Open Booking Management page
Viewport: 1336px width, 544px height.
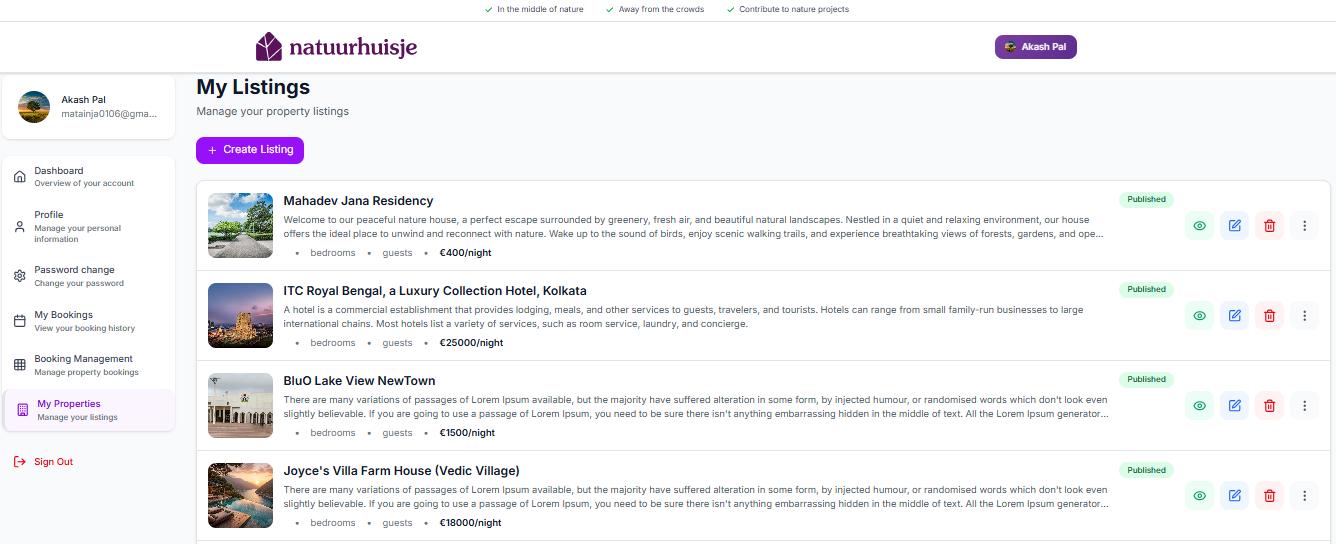coord(88,365)
